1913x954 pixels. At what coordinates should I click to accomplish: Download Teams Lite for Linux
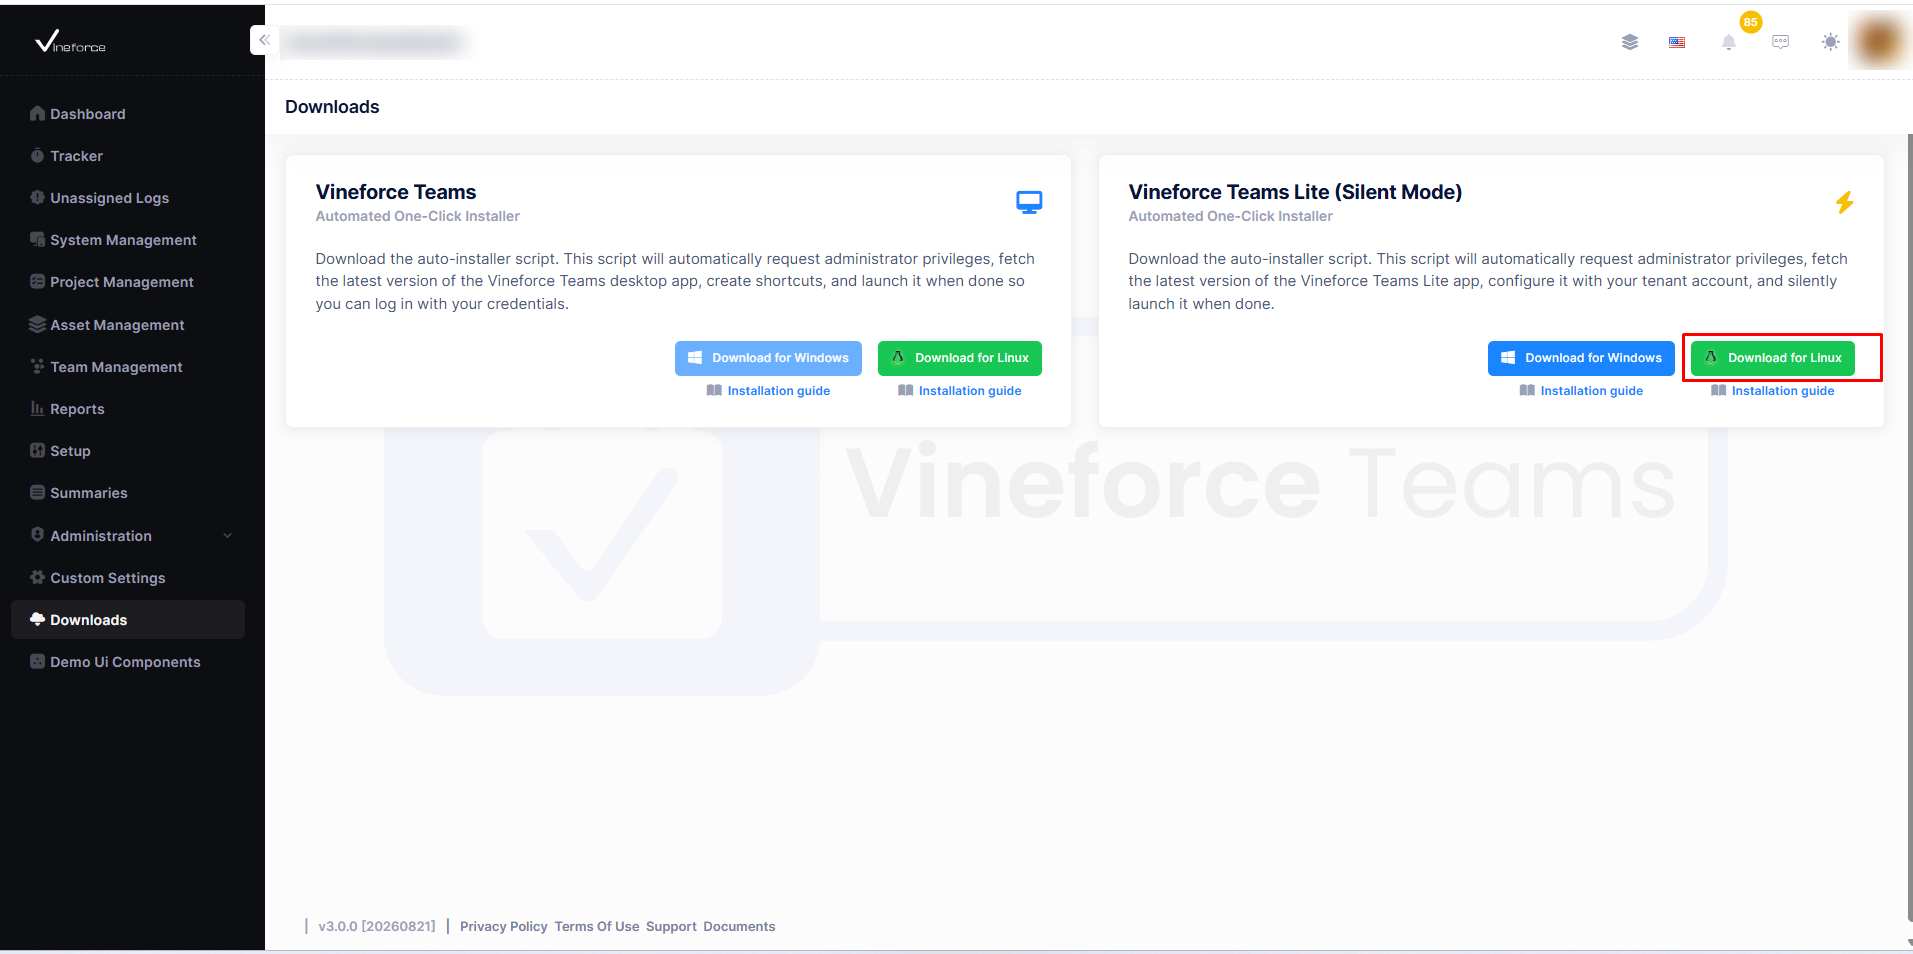coord(1773,358)
